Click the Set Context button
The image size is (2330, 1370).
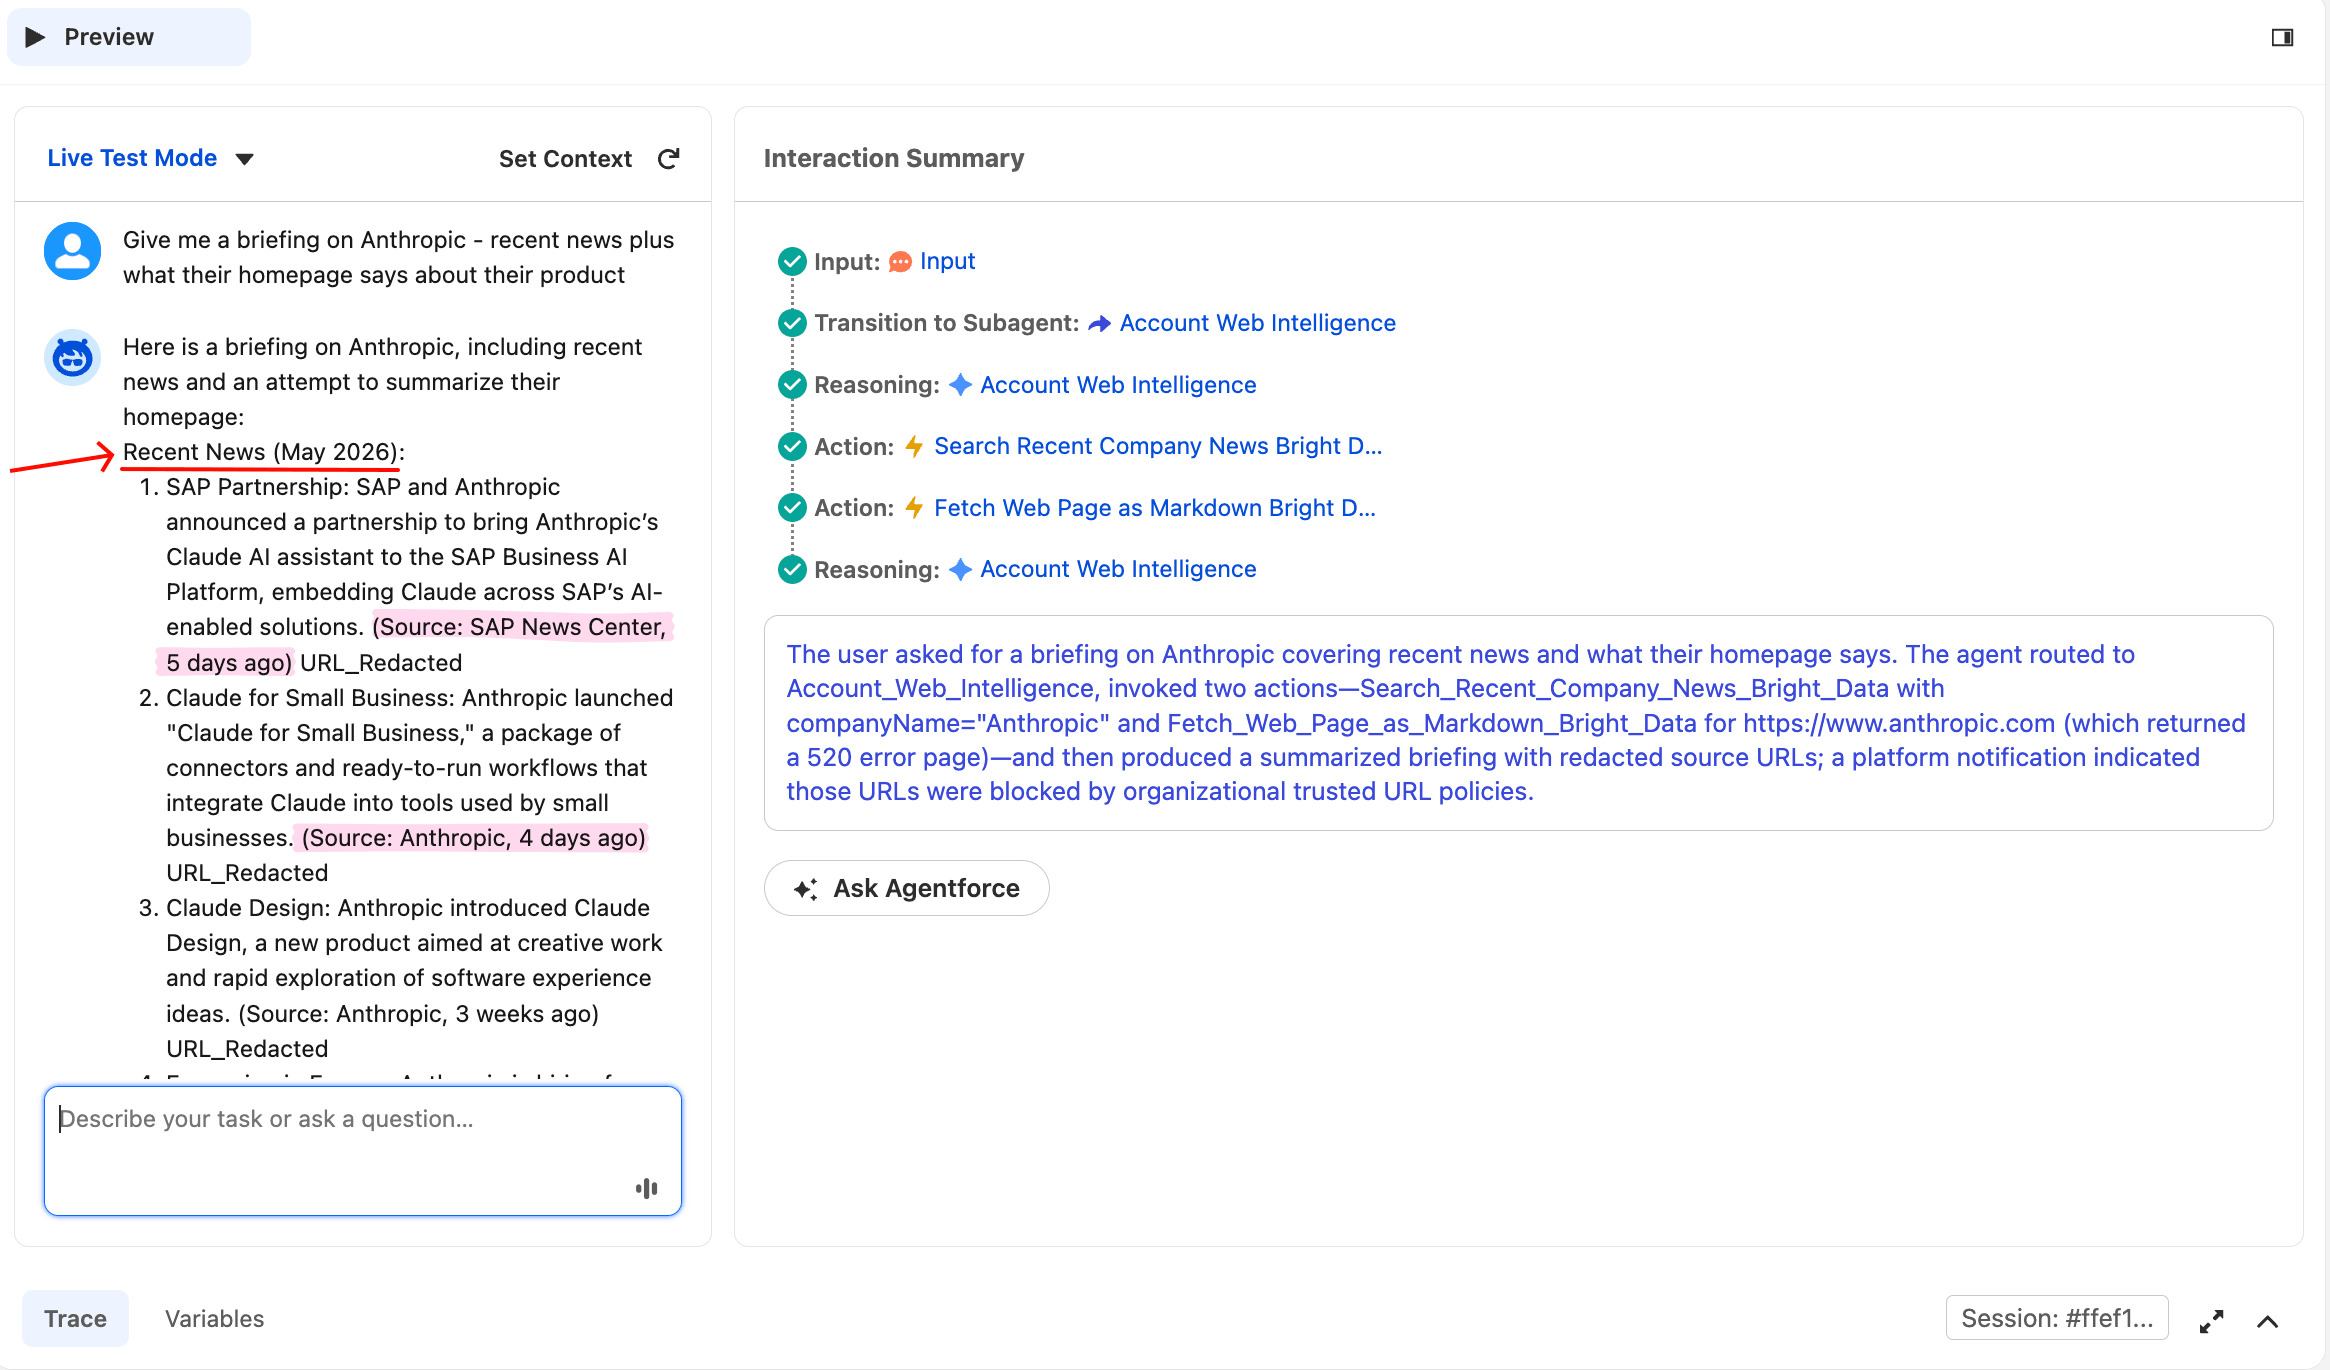pyautogui.click(x=565, y=158)
